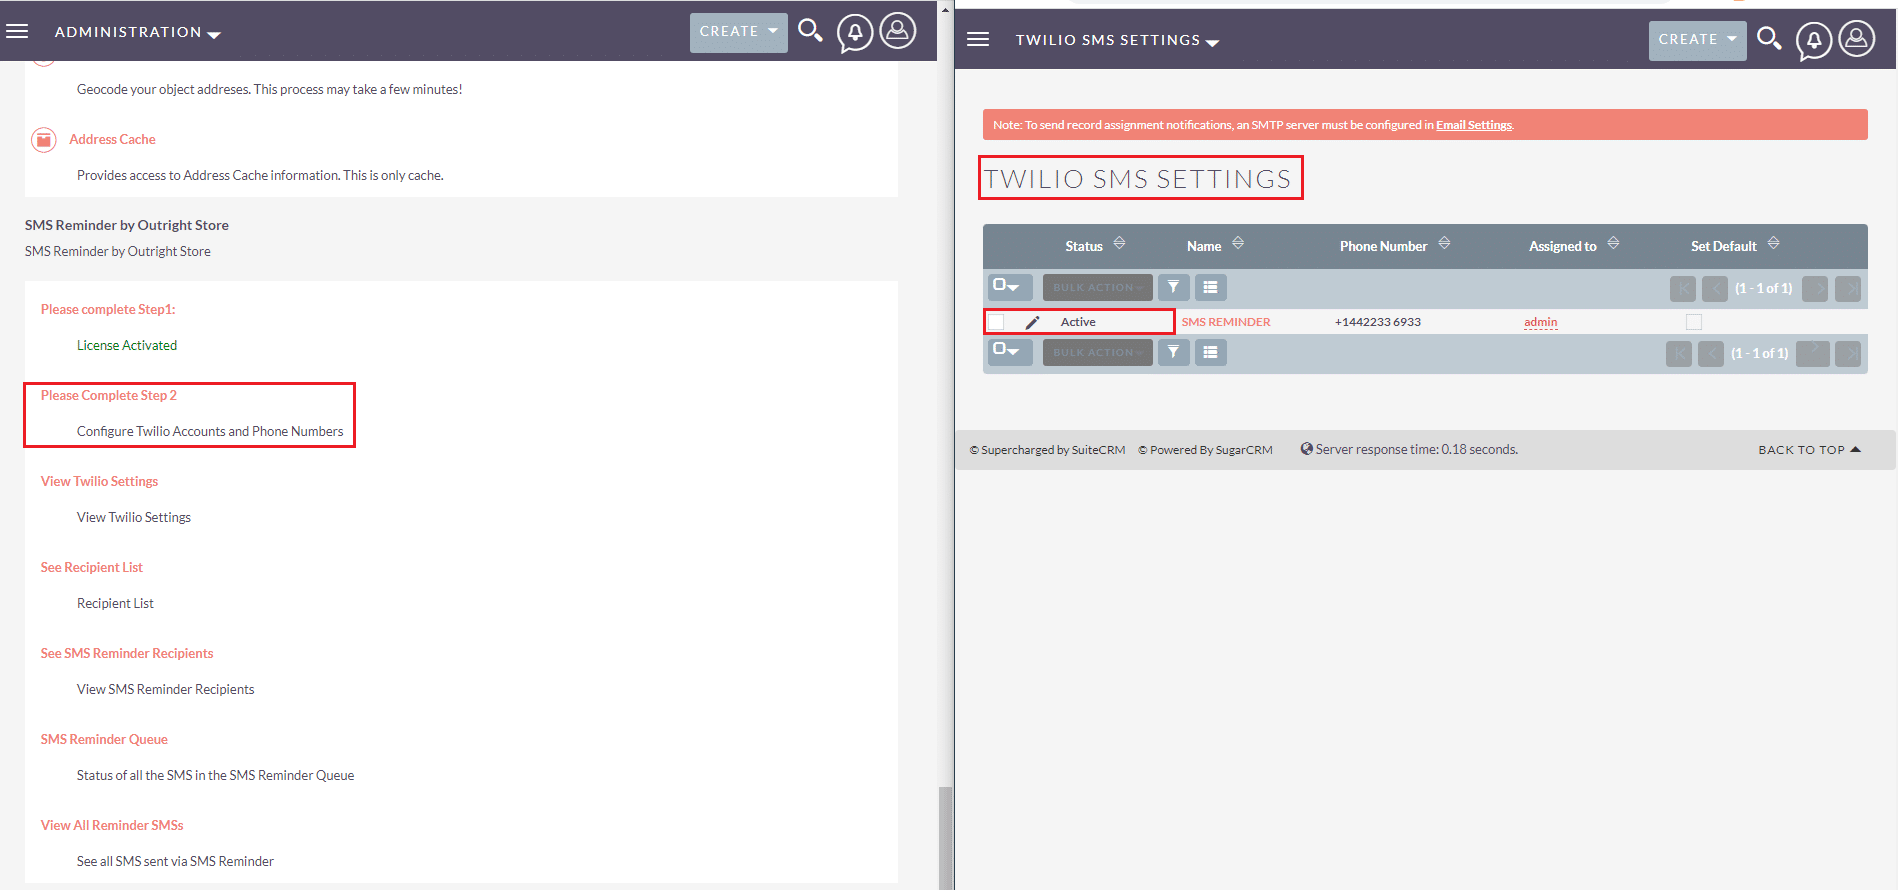Open Email Settings link in notice

(1474, 125)
